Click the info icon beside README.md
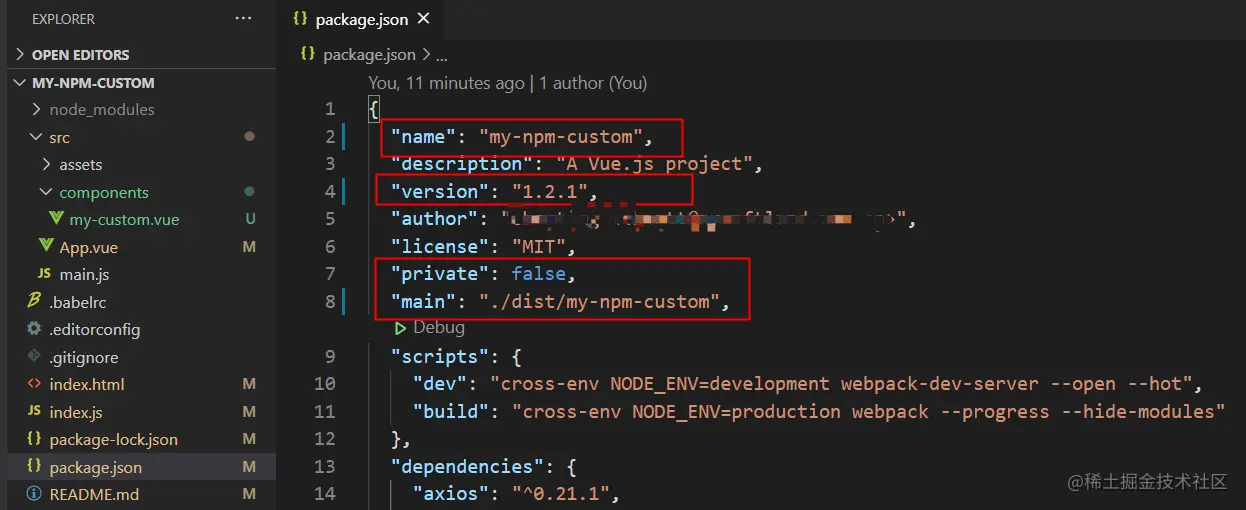Screen dimensions: 1246x510 pyautogui.click(x=34, y=494)
